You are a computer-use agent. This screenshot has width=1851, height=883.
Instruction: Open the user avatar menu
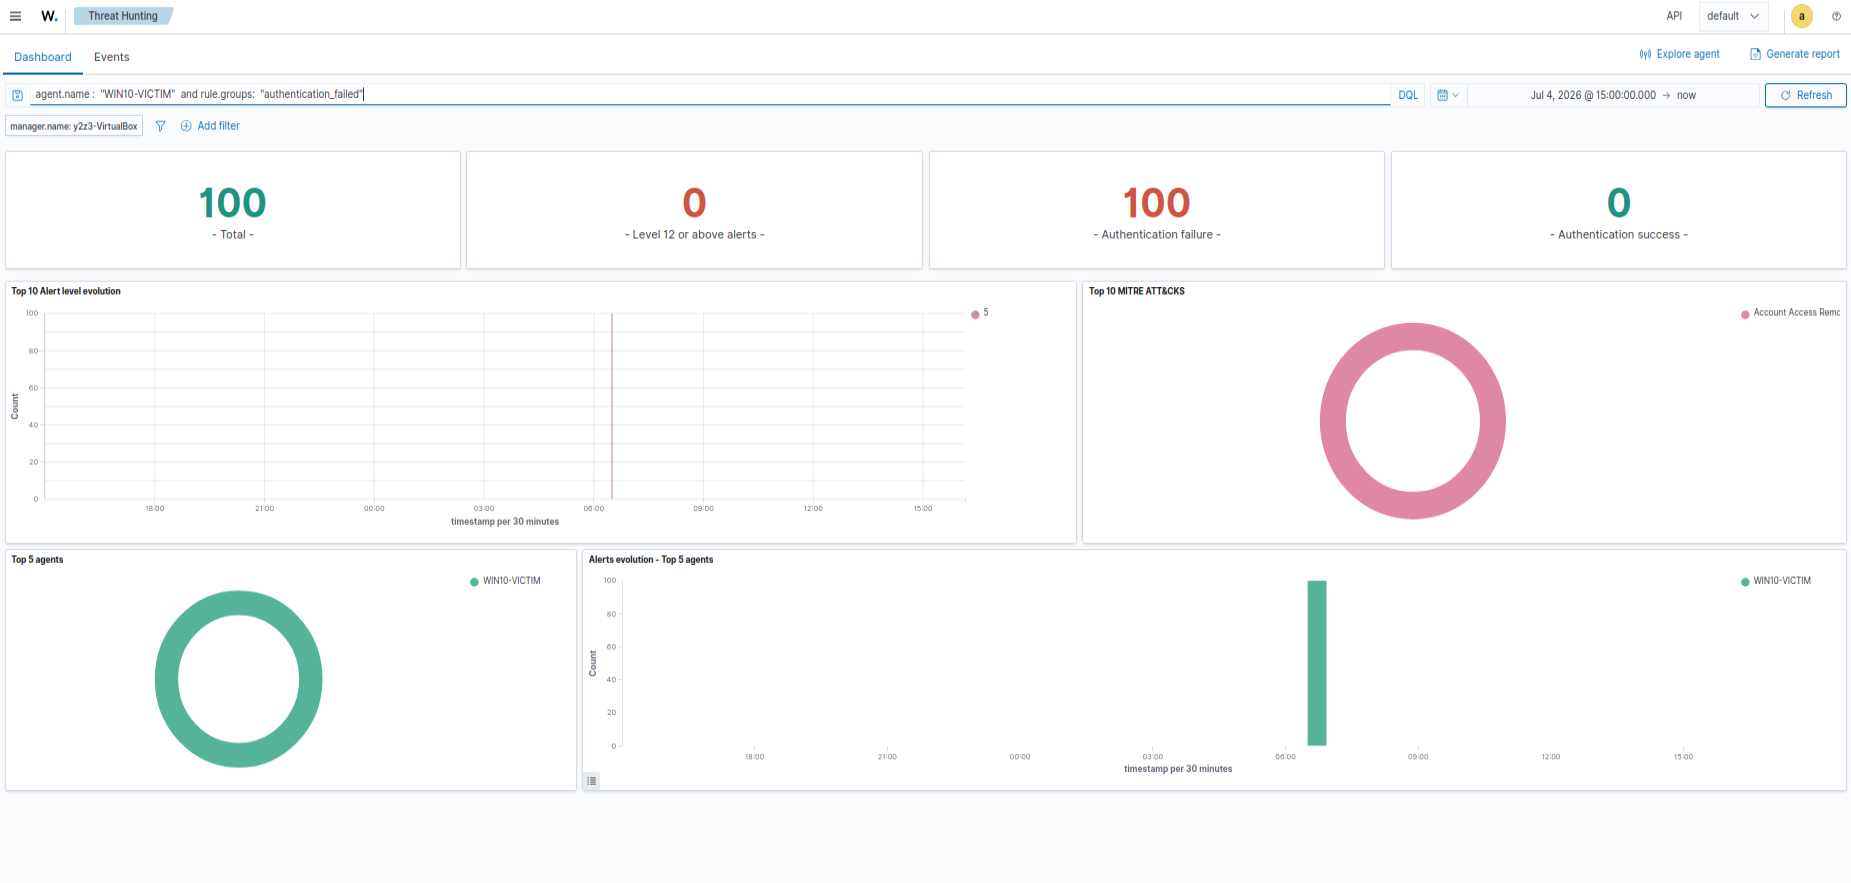click(1802, 16)
